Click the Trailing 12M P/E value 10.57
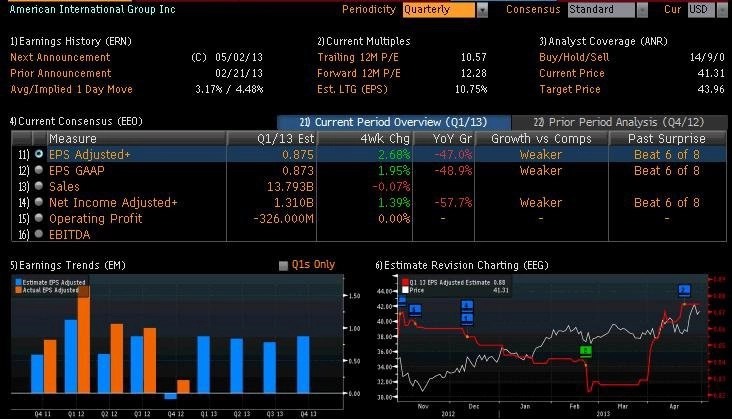Screen dimensions: 732x419 point(473,57)
